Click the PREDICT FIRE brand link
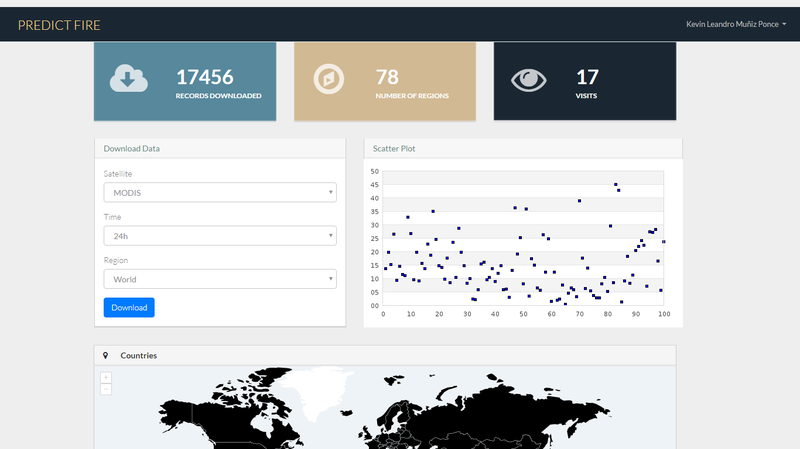 coord(59,25)
